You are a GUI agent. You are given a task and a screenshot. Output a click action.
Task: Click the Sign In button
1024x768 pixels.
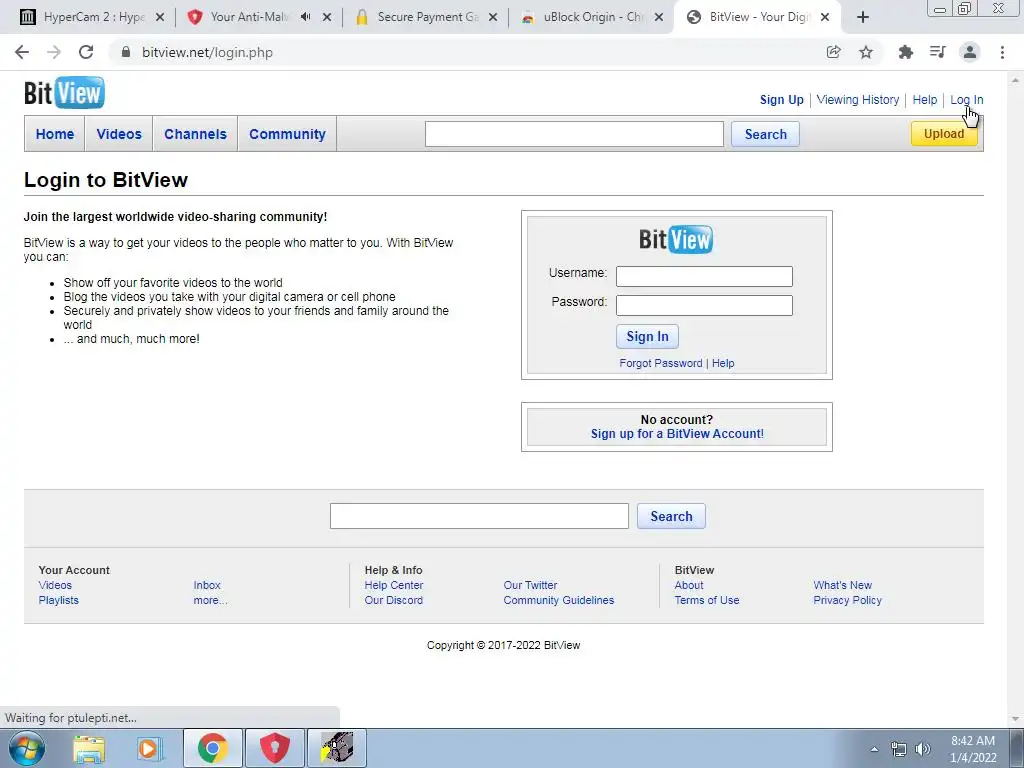647,336
